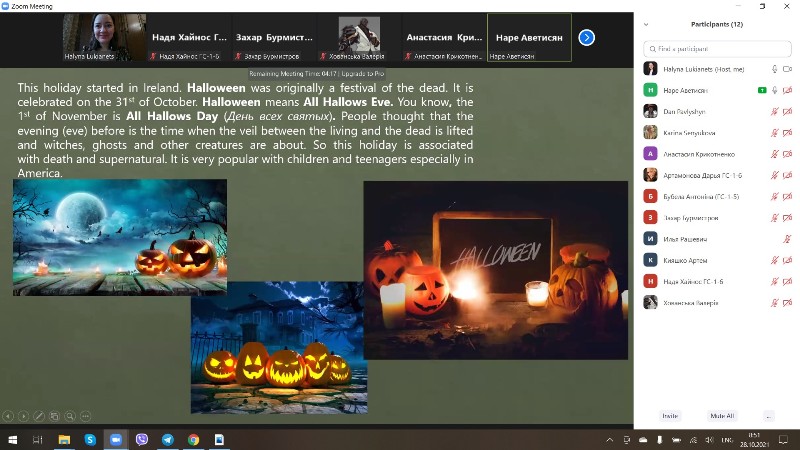Click the Find a participant search field
800x450 pixels.
[x=716, y=48]
